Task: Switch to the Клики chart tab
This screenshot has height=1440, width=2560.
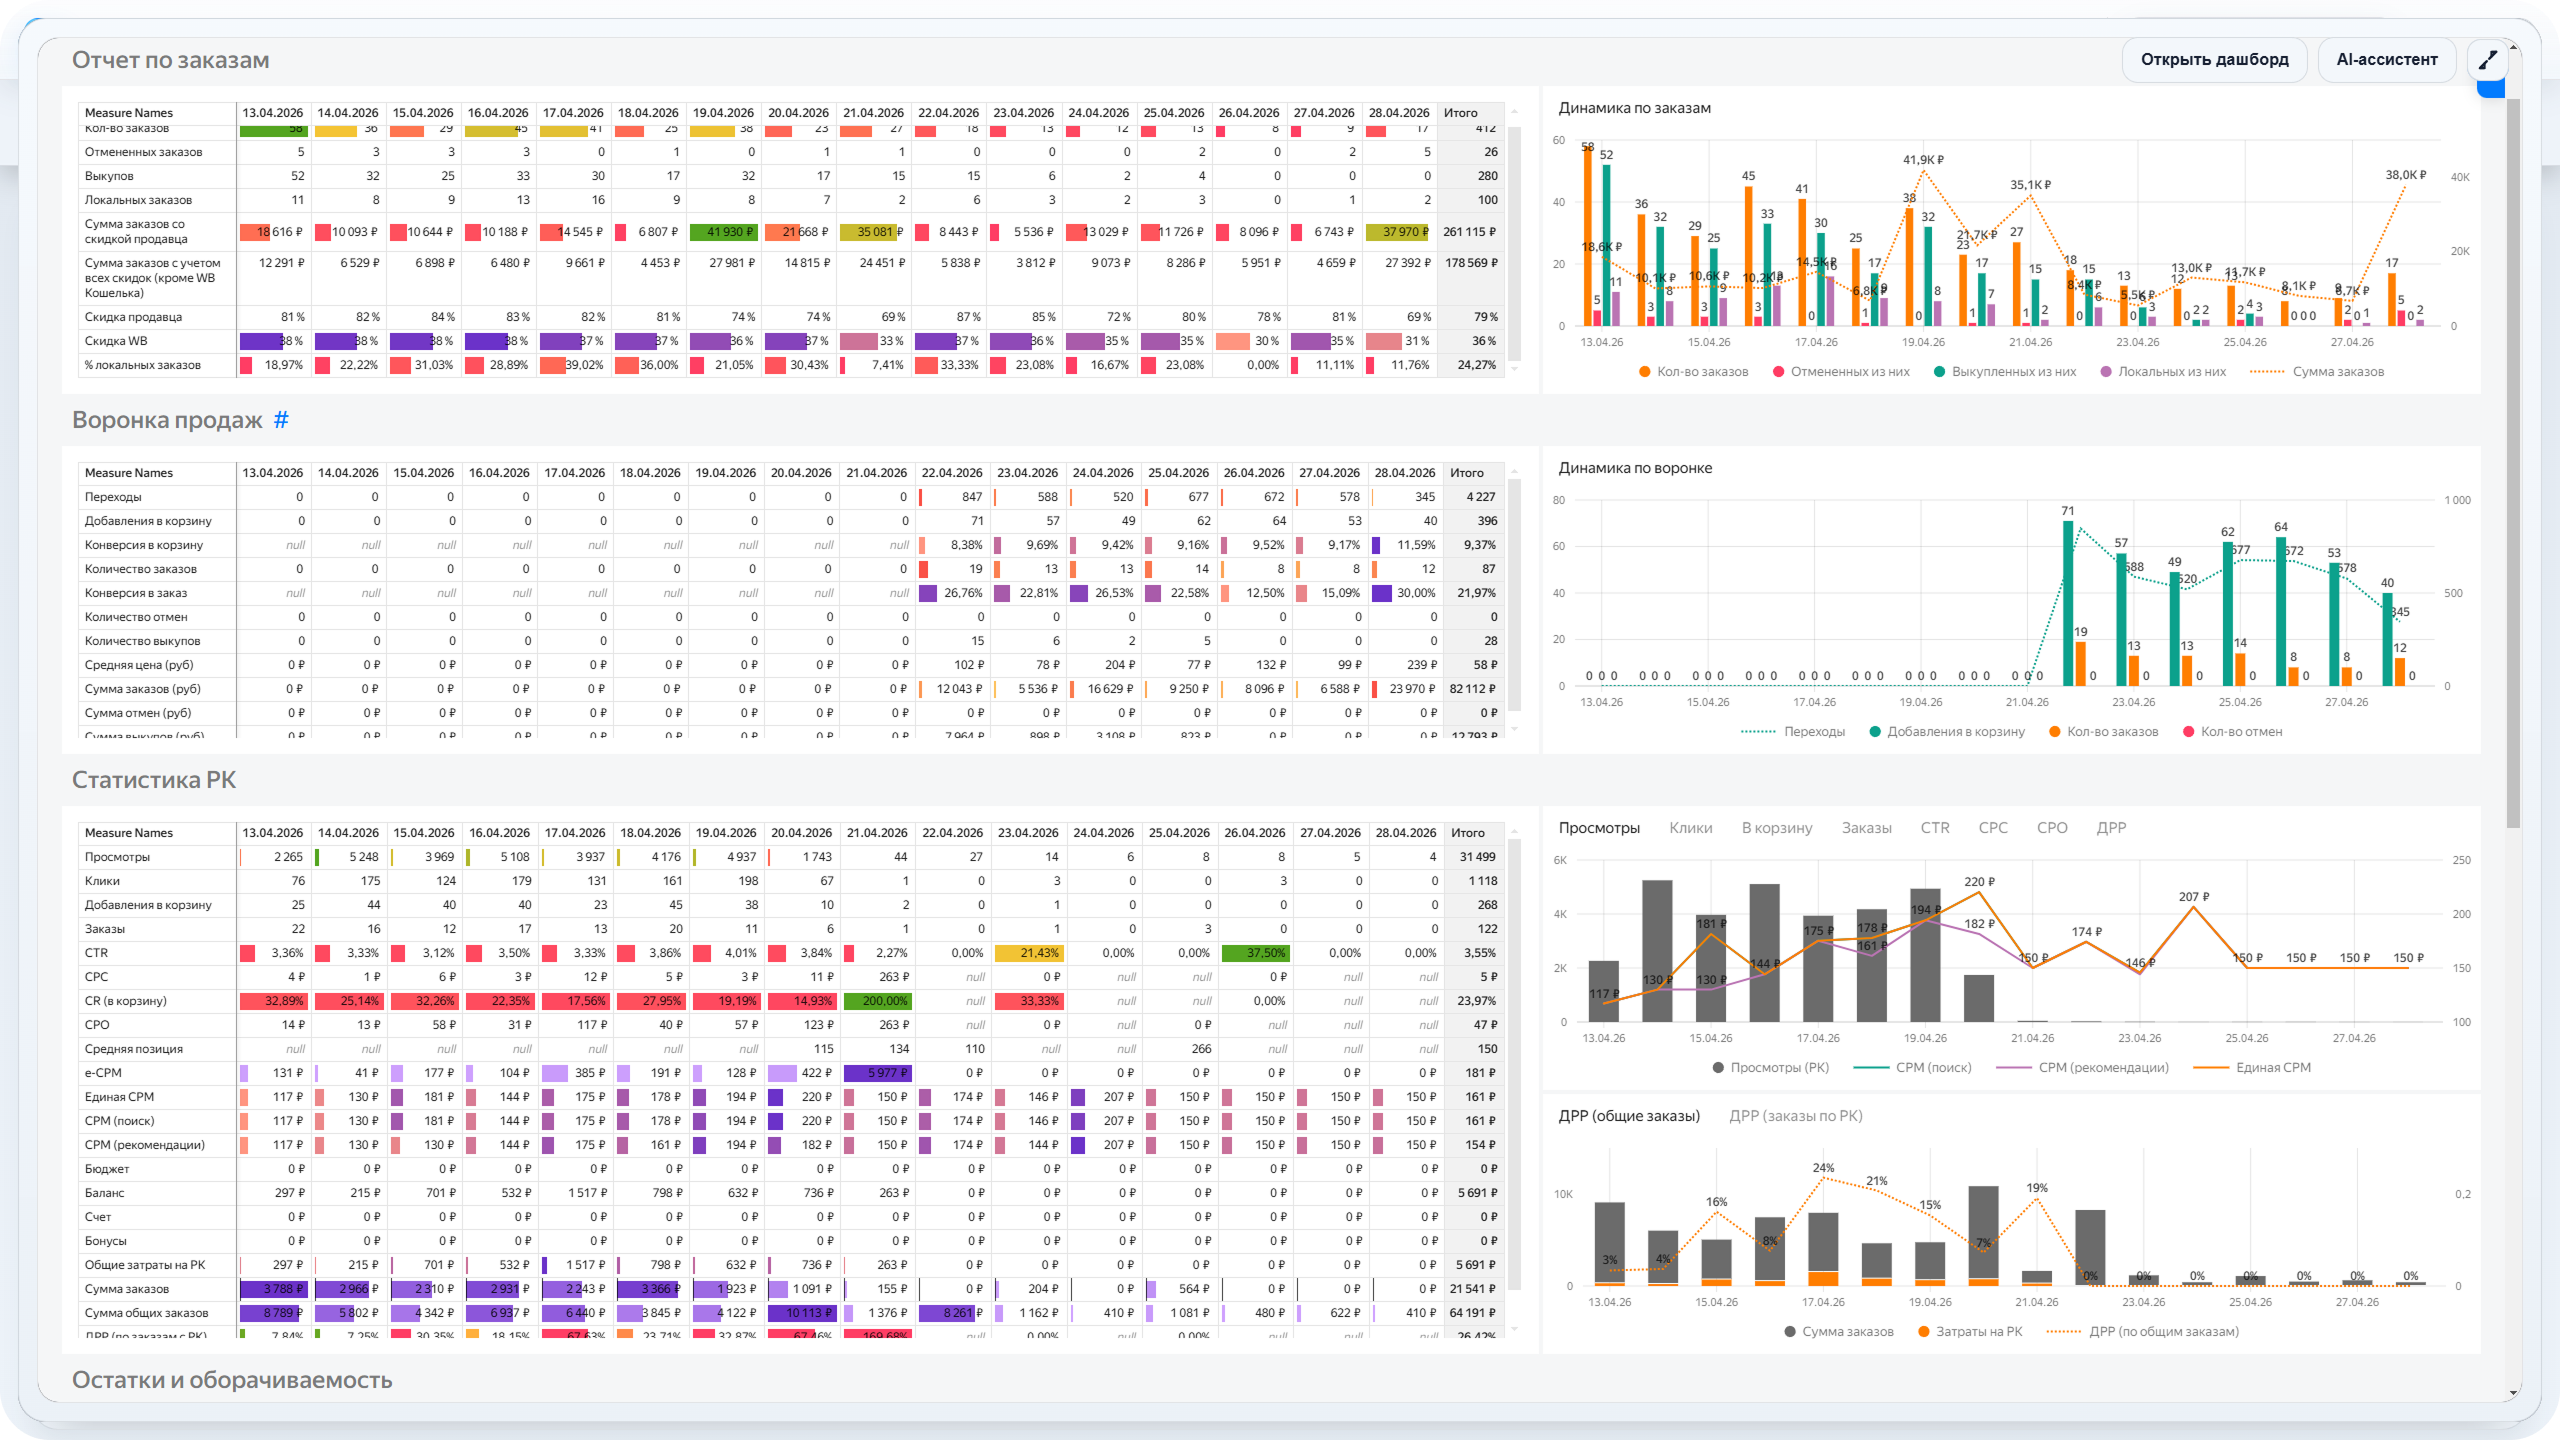Action: click(x=1690, y=828)
